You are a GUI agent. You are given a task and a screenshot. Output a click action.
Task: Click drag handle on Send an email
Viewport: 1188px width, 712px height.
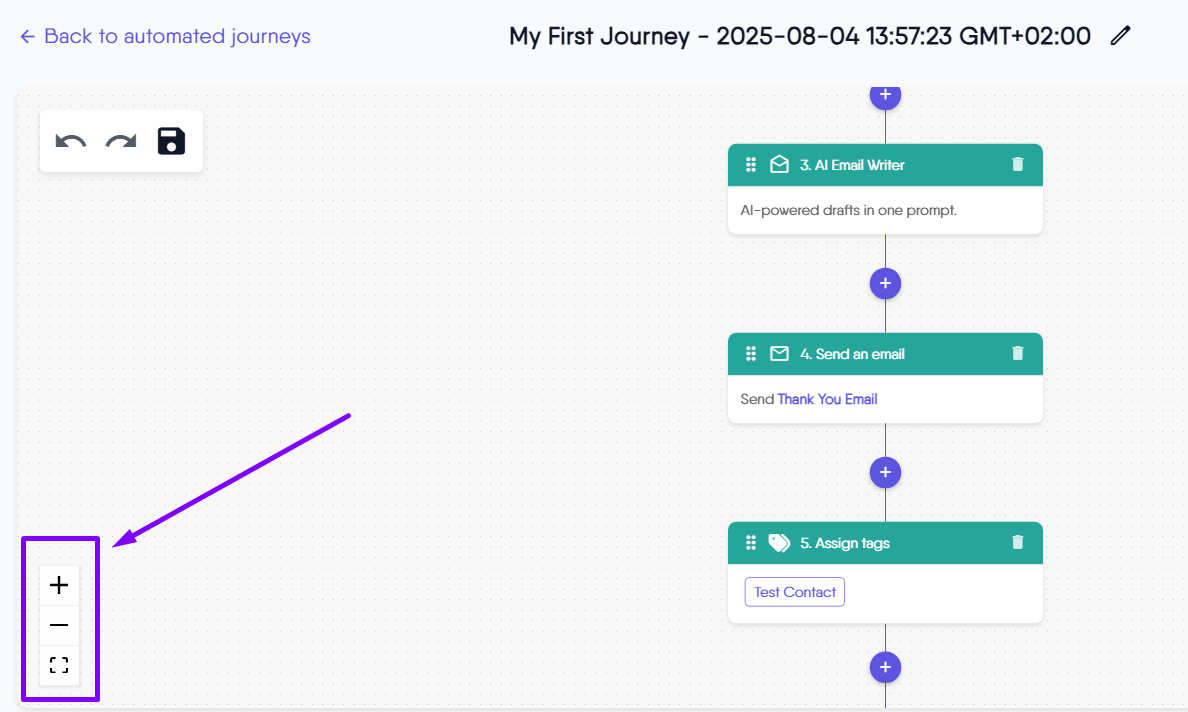751,354
